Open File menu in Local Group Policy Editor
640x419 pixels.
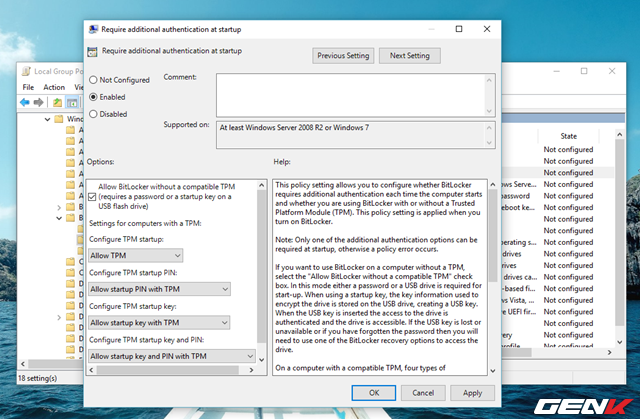point(28,87)
